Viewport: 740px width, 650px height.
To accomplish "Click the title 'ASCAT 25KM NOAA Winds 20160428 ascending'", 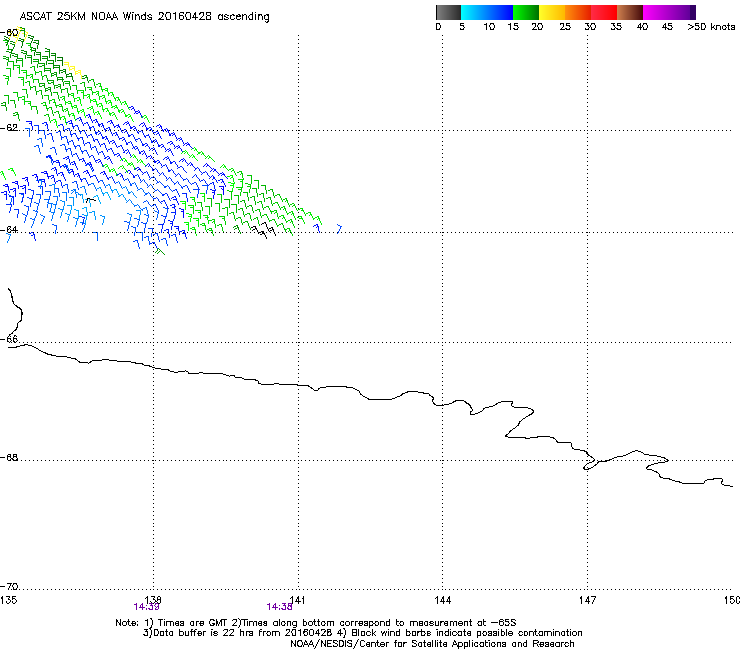I will pos(144,17).
